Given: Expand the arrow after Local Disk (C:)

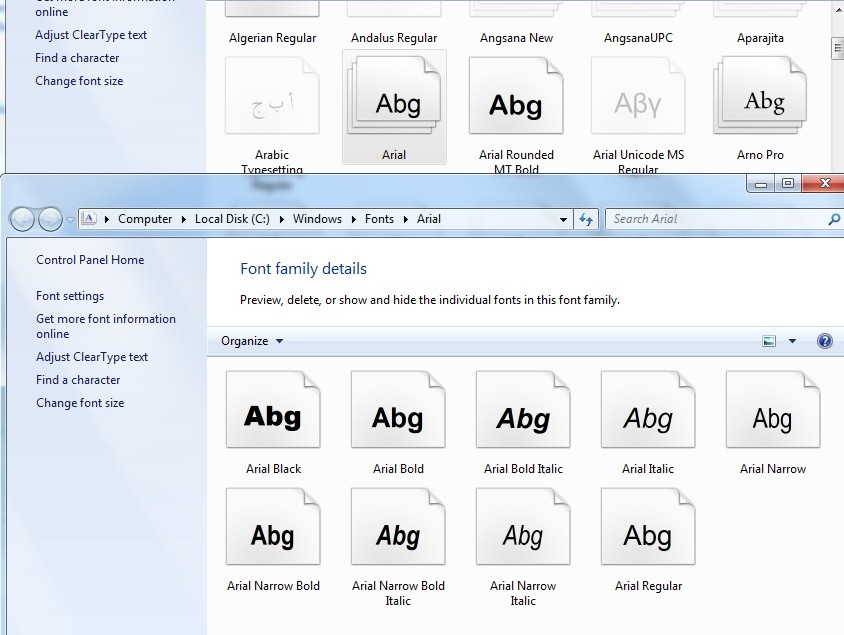Looking at the screenshot, I should [282, 219].
